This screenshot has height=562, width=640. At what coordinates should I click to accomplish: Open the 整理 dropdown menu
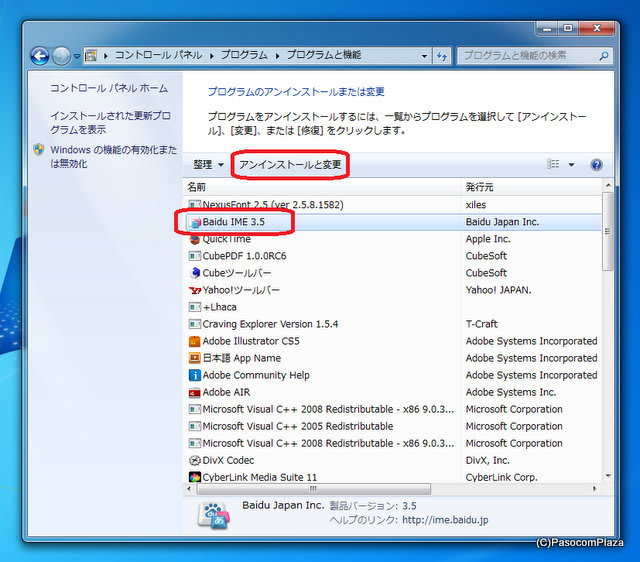(x=209, y=165)
